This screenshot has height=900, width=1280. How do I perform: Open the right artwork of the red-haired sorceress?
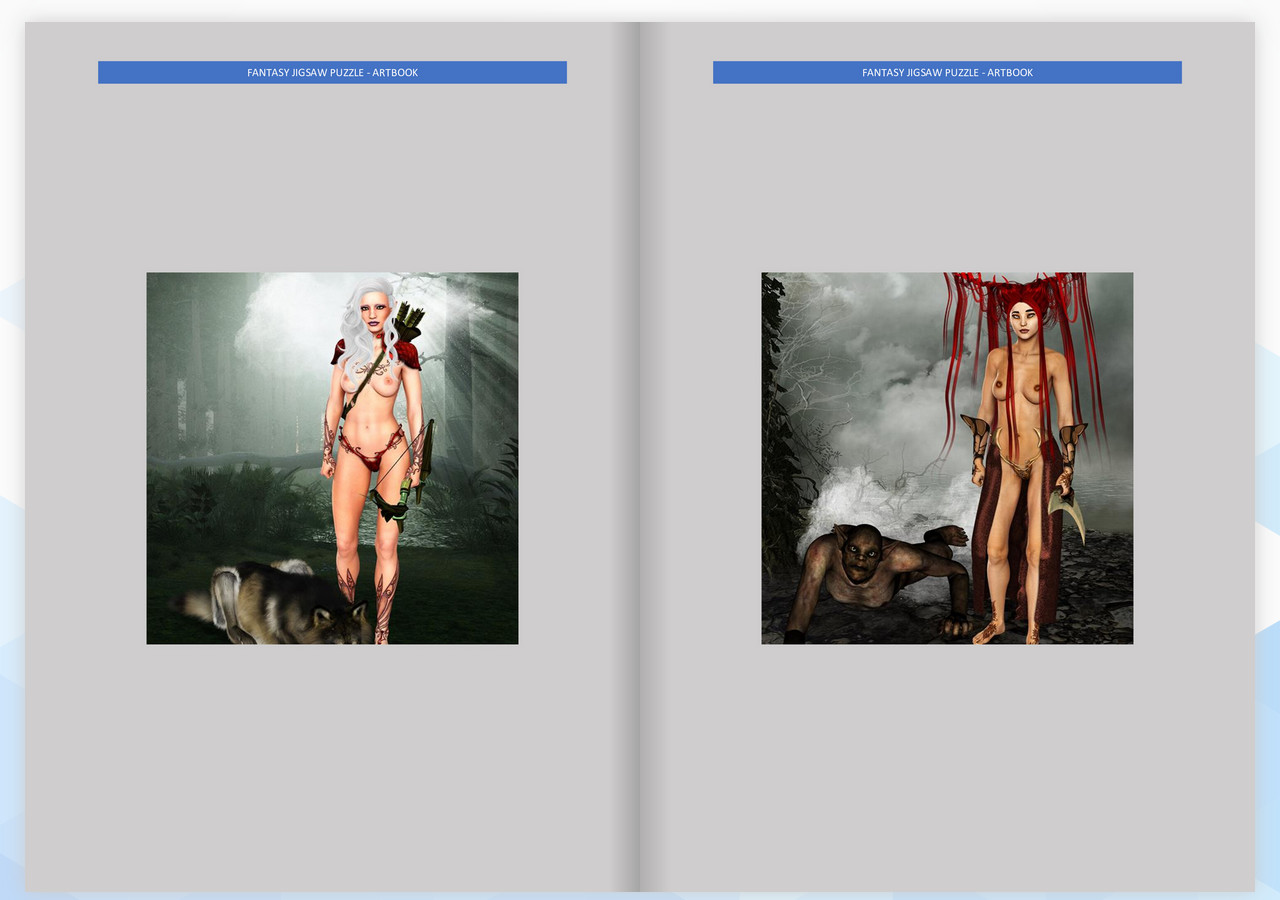point(947,457)
